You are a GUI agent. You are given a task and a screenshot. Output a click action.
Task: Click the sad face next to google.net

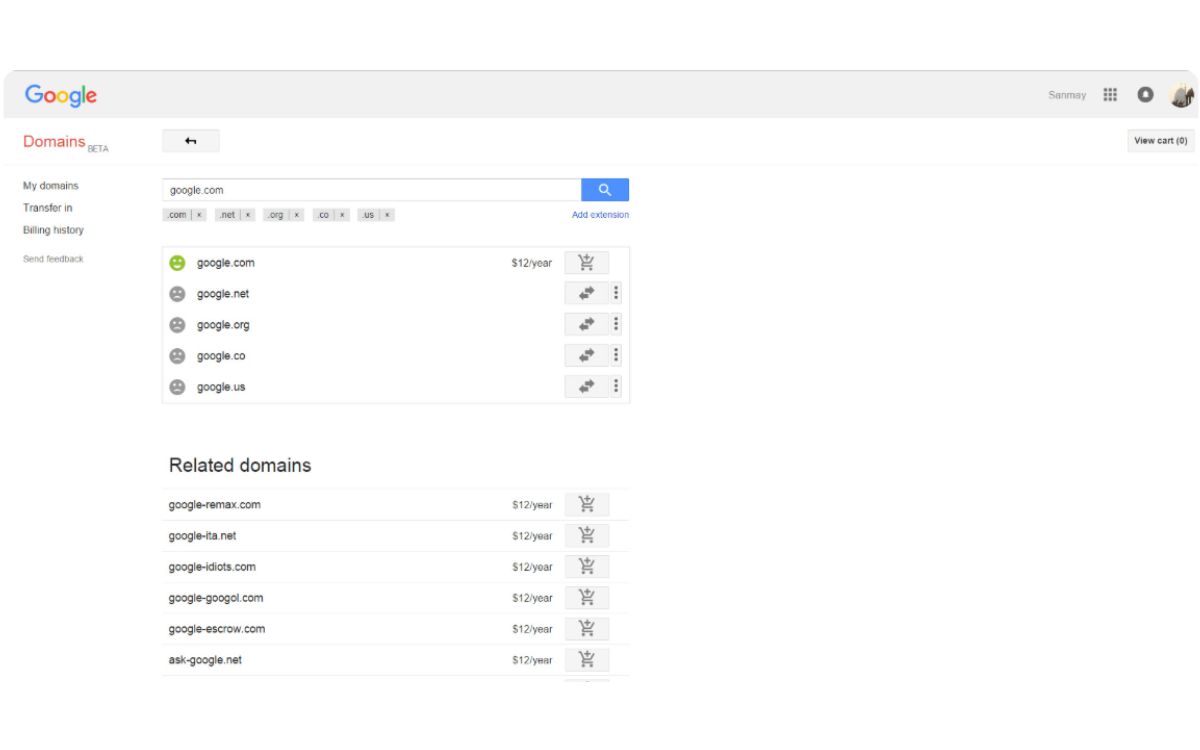(177, 294)
